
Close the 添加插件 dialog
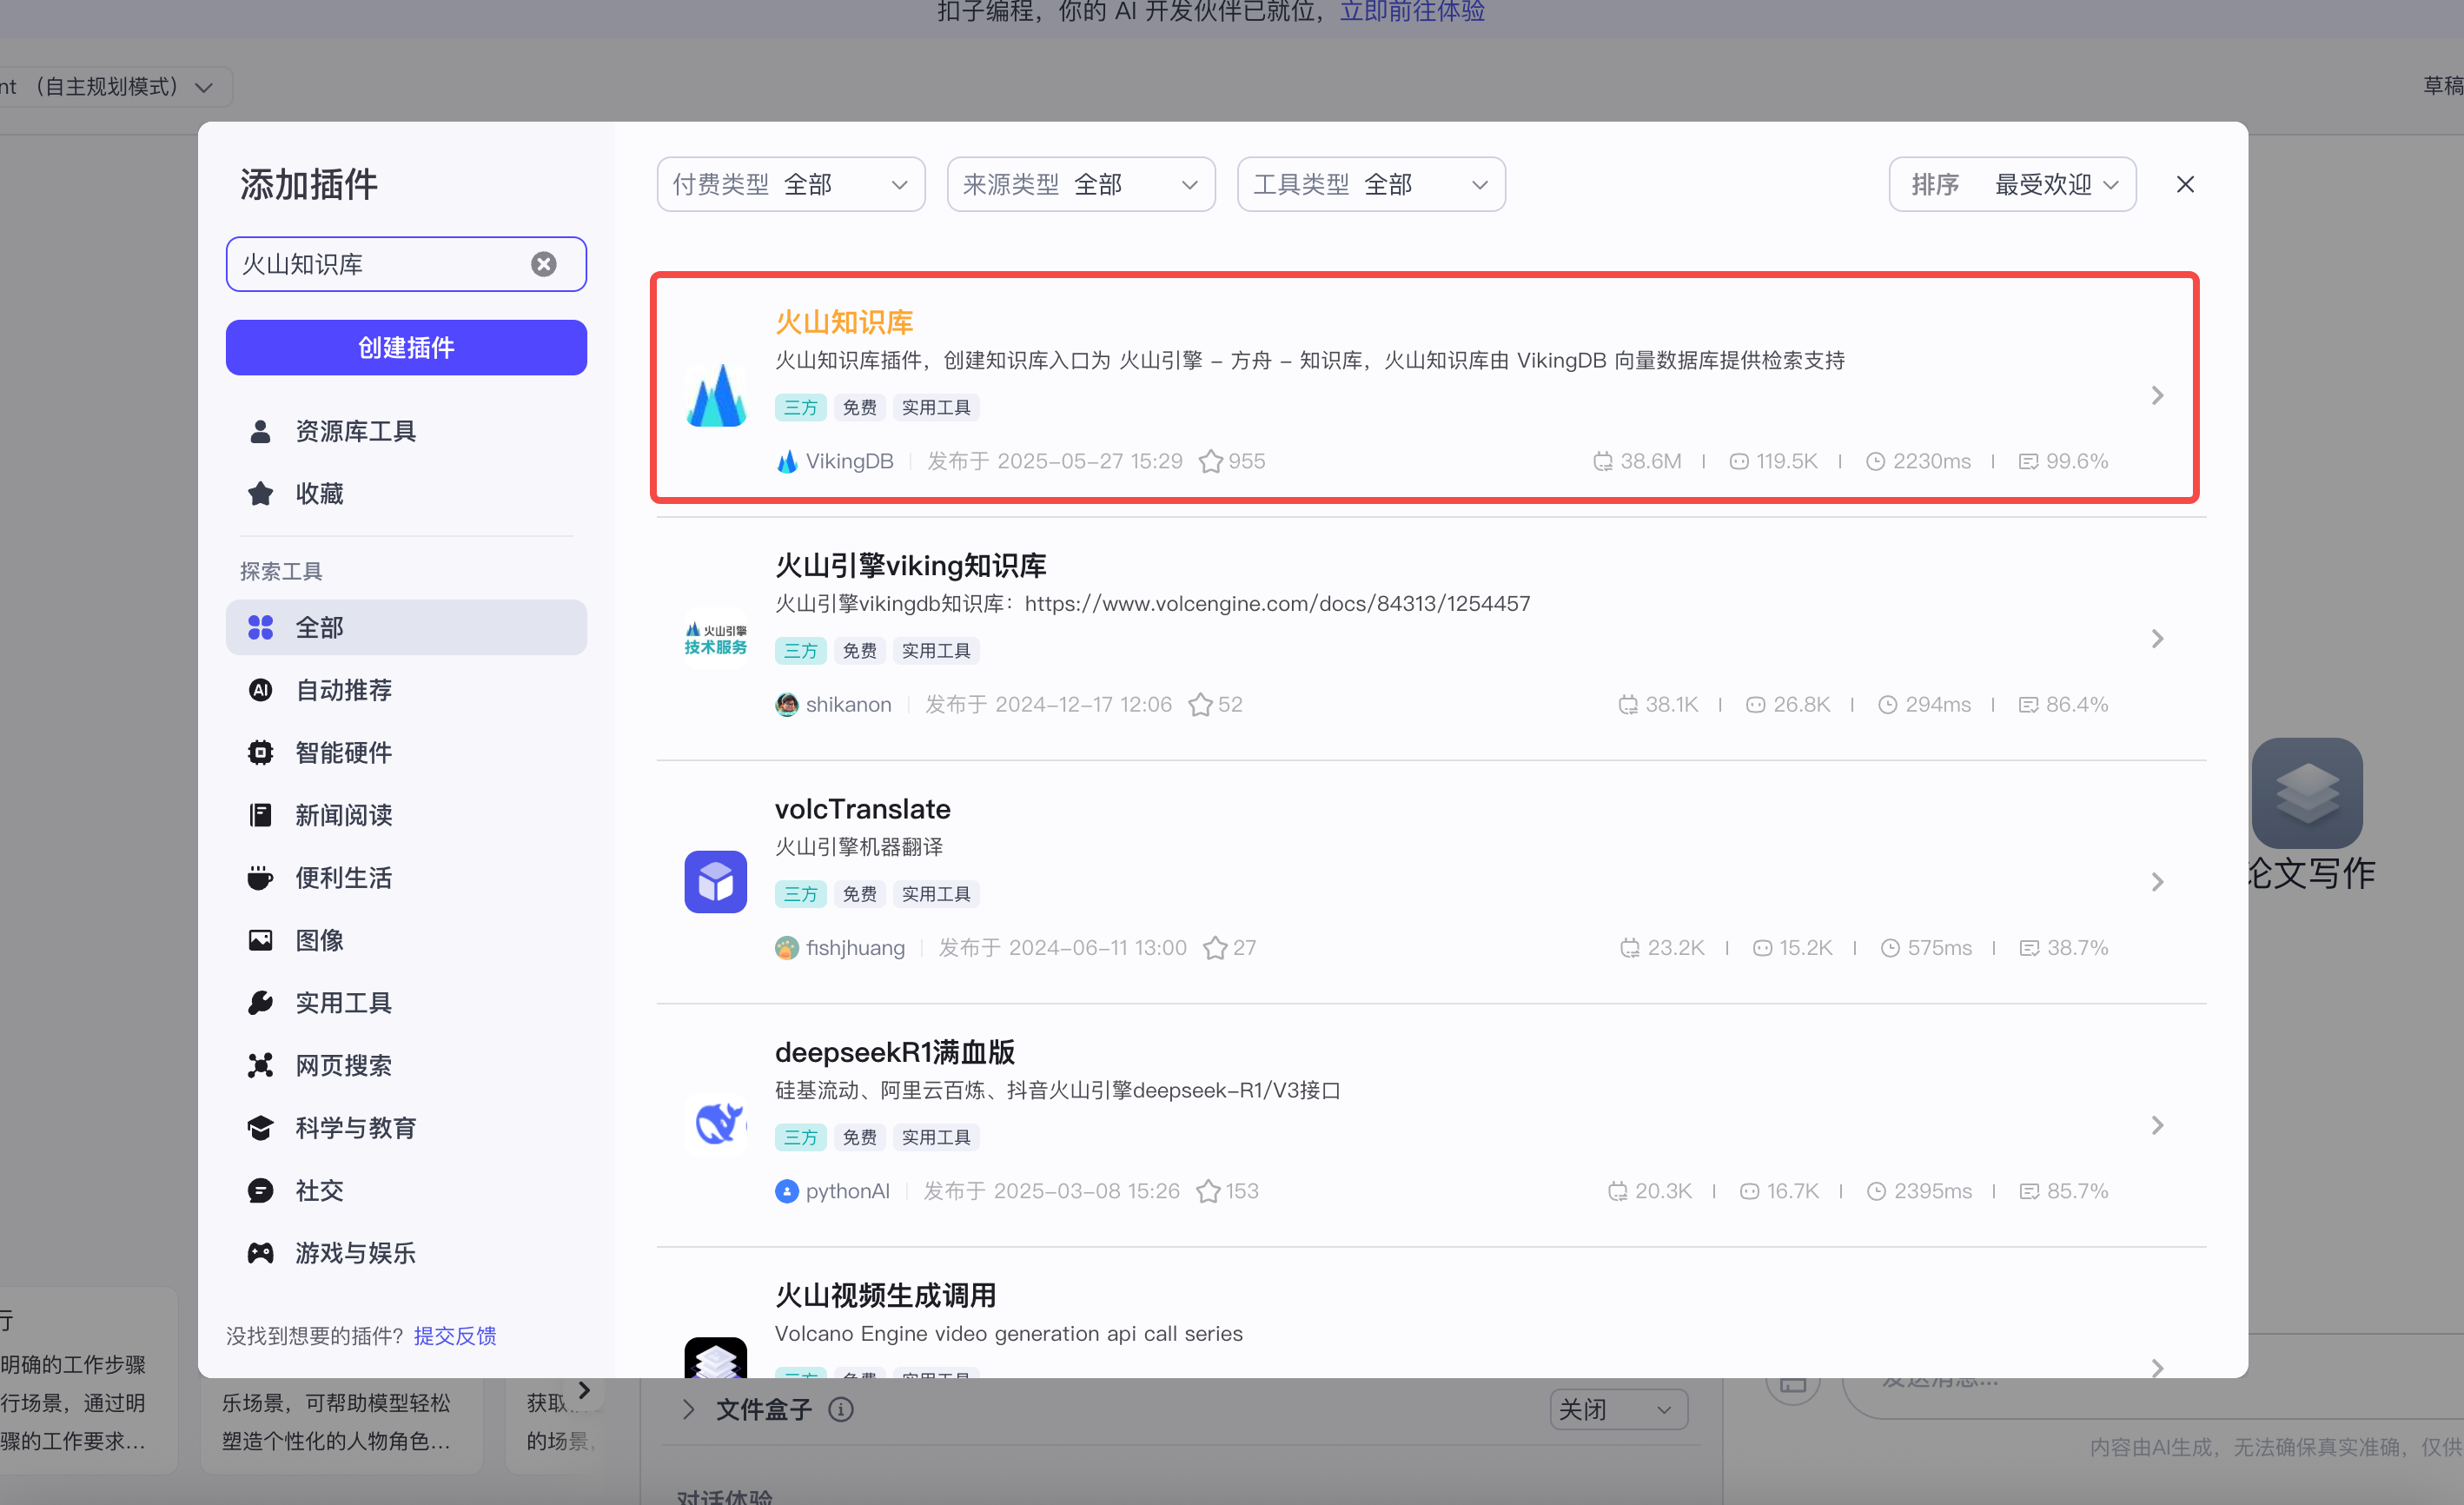coord(2185,184)
